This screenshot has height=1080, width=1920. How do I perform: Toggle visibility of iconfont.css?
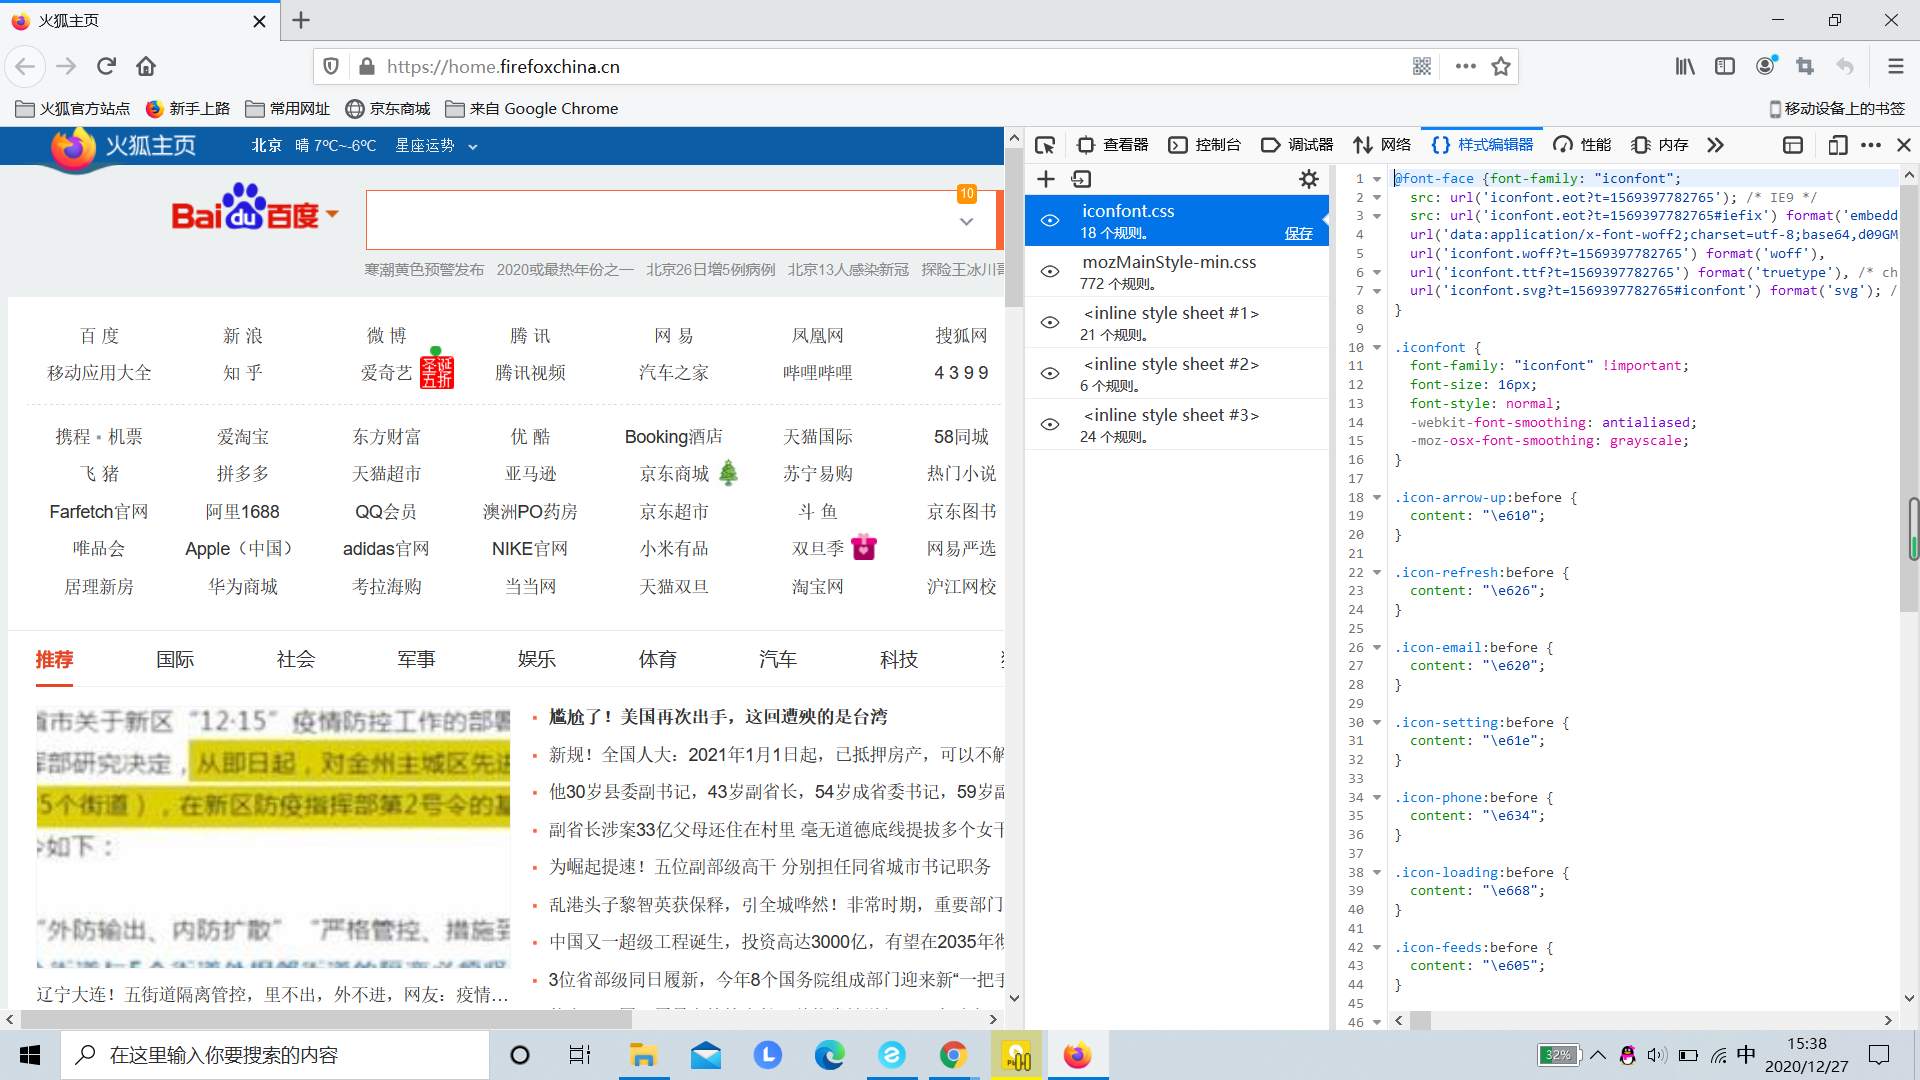coord(1050,220)
